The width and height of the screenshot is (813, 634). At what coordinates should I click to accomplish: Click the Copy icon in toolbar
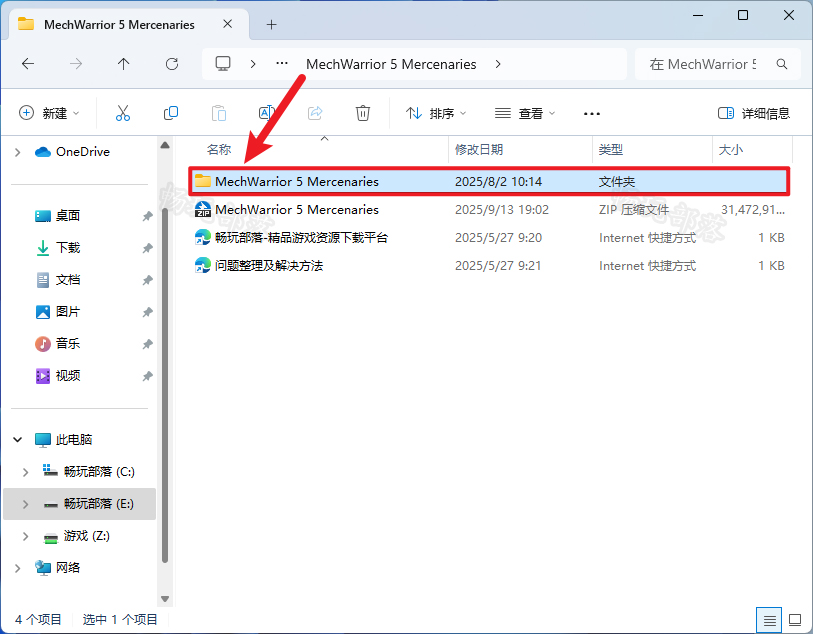171,113
